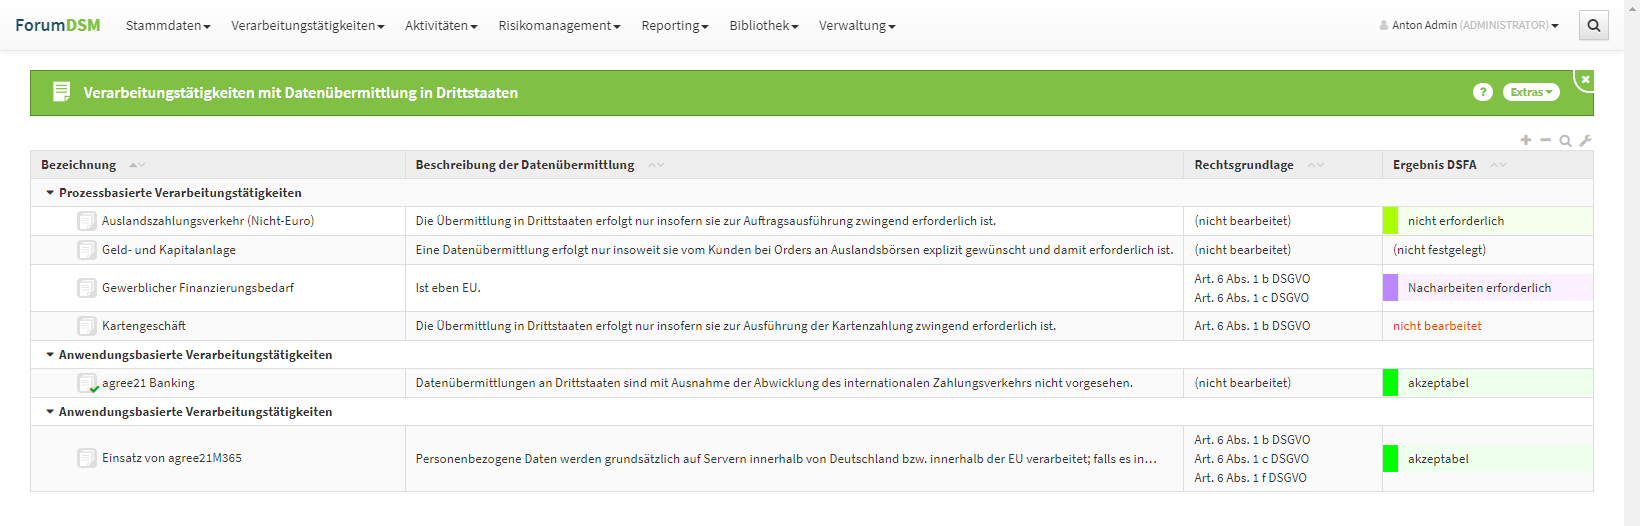Click the document icon beside Kartengeschäft

[87, 326]
